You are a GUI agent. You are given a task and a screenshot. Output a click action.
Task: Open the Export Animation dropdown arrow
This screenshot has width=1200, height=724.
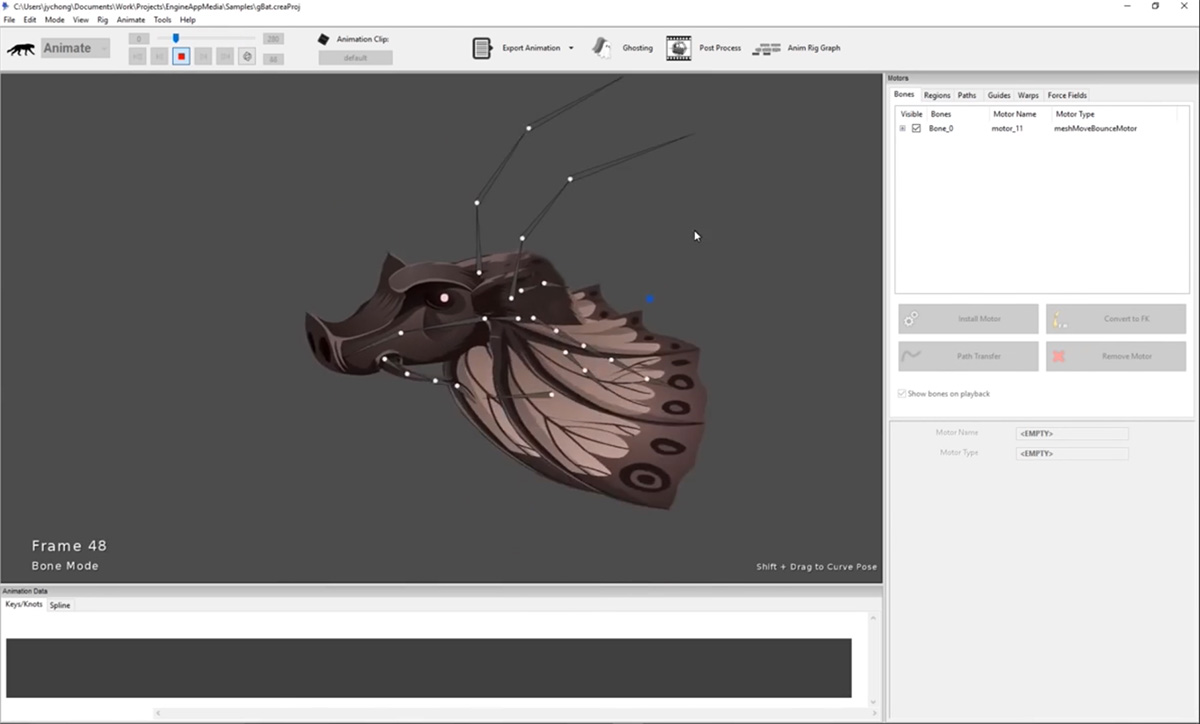click(571, 48)
